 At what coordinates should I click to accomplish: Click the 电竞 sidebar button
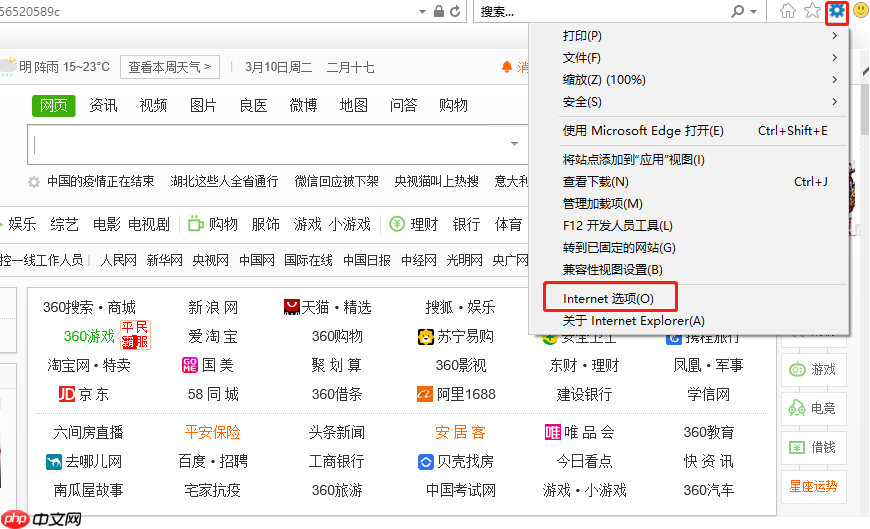(813, 409)
